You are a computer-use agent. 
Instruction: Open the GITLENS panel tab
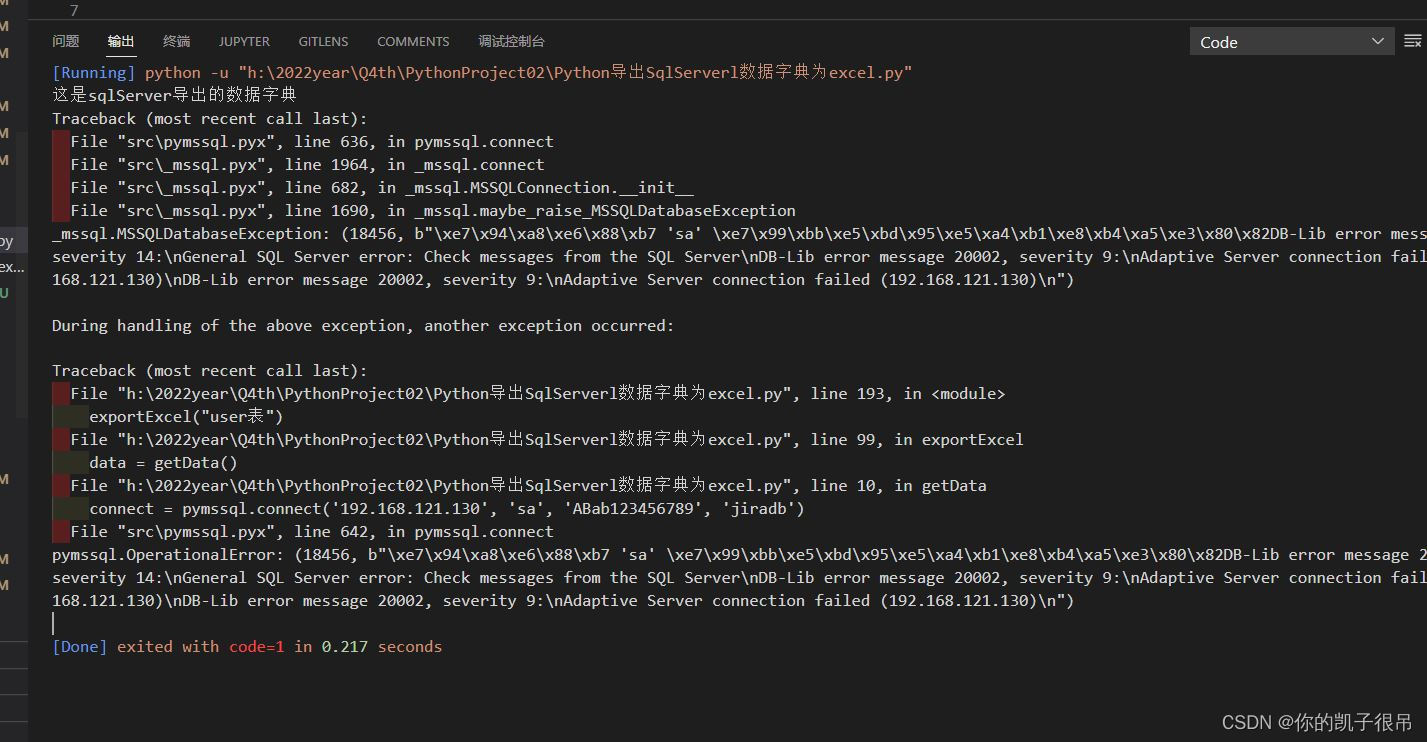click(x=323, y=41)
